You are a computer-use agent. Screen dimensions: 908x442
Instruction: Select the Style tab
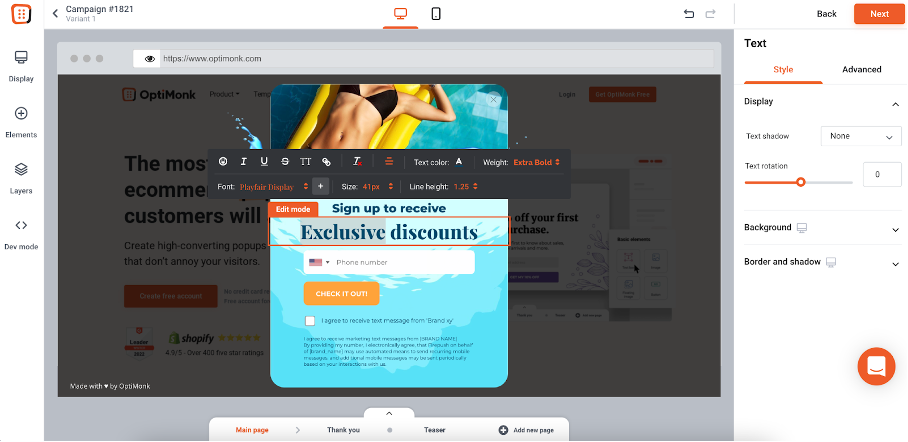click(783, 70)
